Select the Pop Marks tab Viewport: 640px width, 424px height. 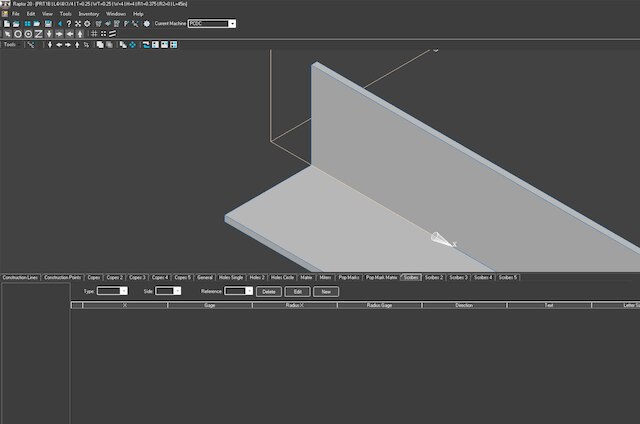pos(348,277)
